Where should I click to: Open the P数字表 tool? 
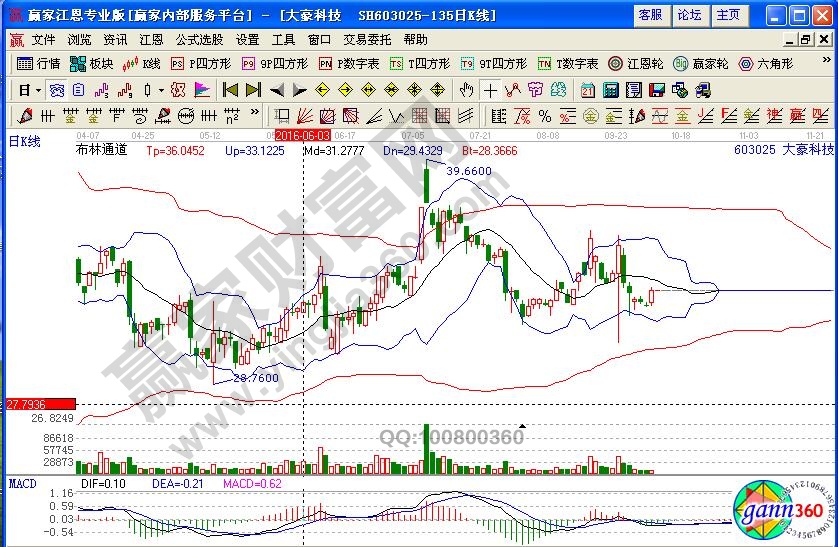pos(348,64)
